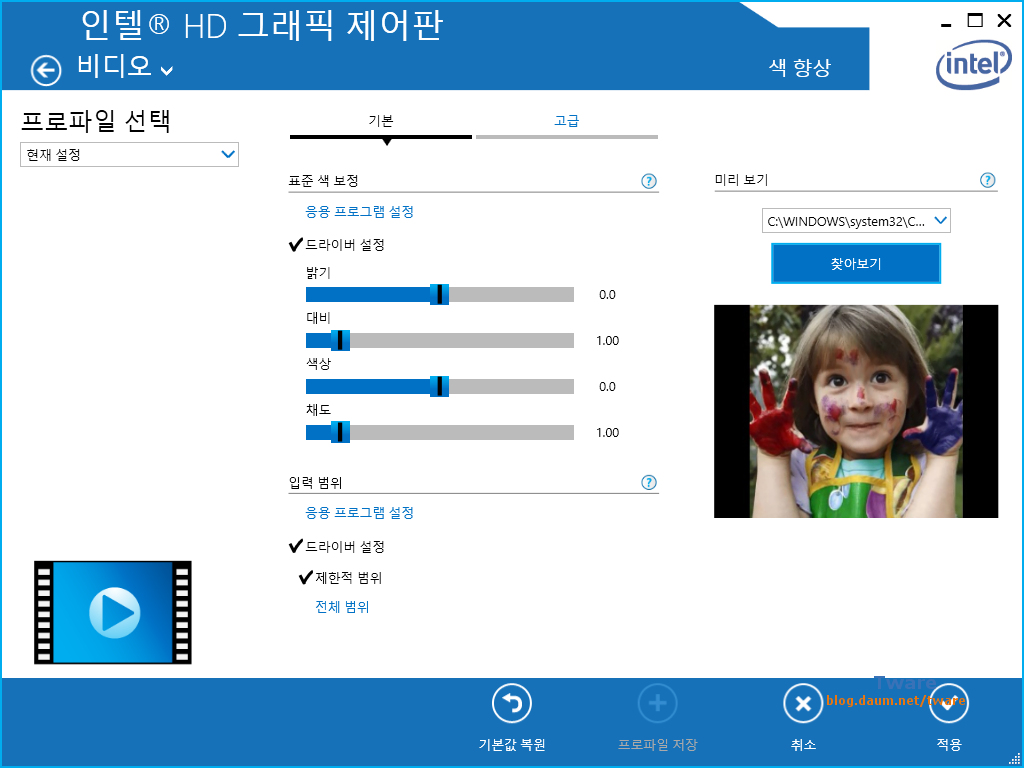Switch to the 고급 tab
Image resolution: width=1024 pixels, height=768 pixels.
[566, 121]
